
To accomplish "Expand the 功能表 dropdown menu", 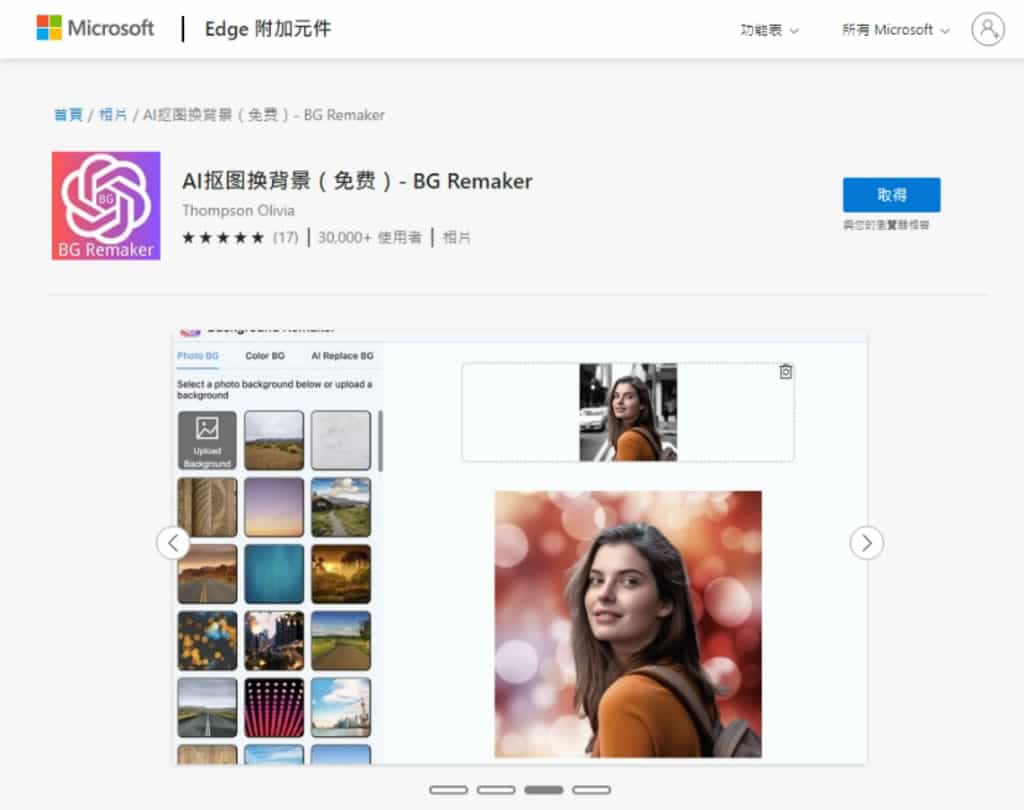I will coord(769,30).
